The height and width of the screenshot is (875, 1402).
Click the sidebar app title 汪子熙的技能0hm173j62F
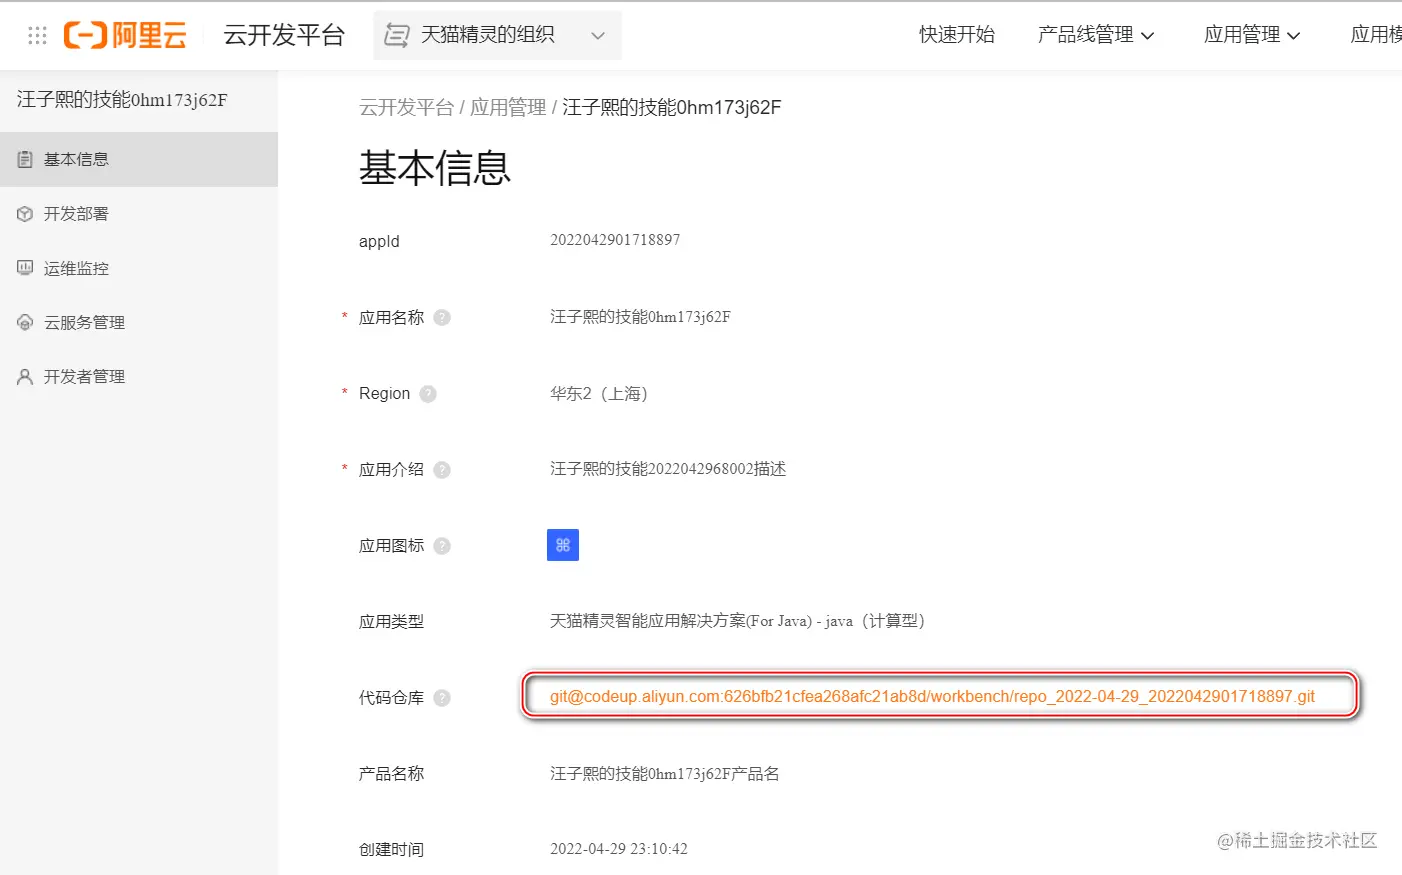click(x=122, y=100)
